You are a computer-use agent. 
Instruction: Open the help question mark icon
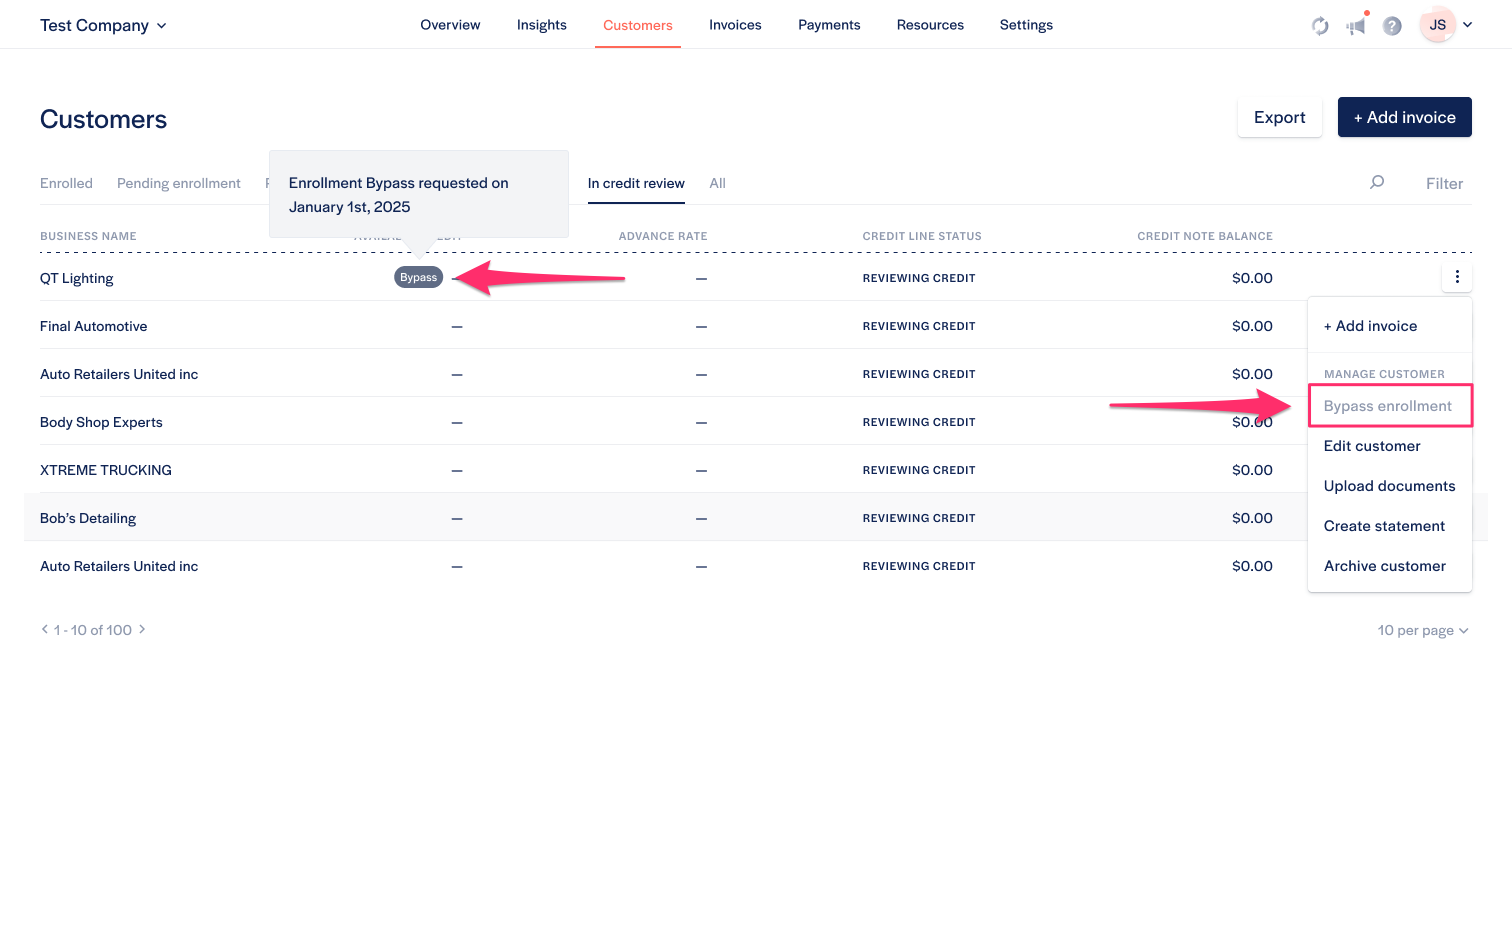point(1392,26)
